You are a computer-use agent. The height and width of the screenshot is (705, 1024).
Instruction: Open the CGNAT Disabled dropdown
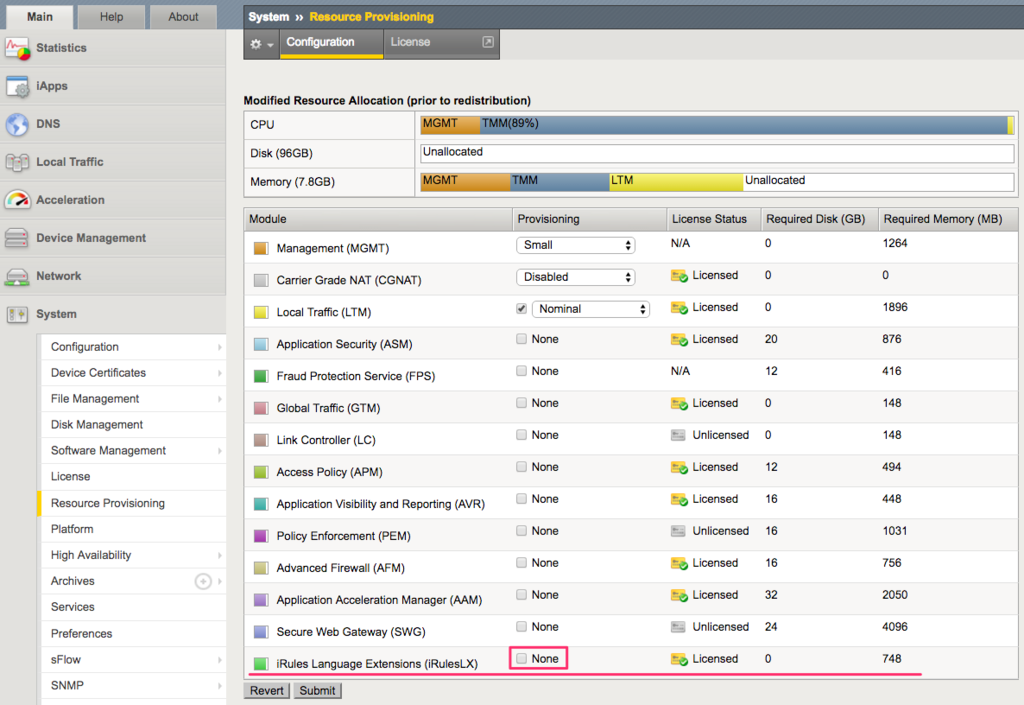[575, 277]
